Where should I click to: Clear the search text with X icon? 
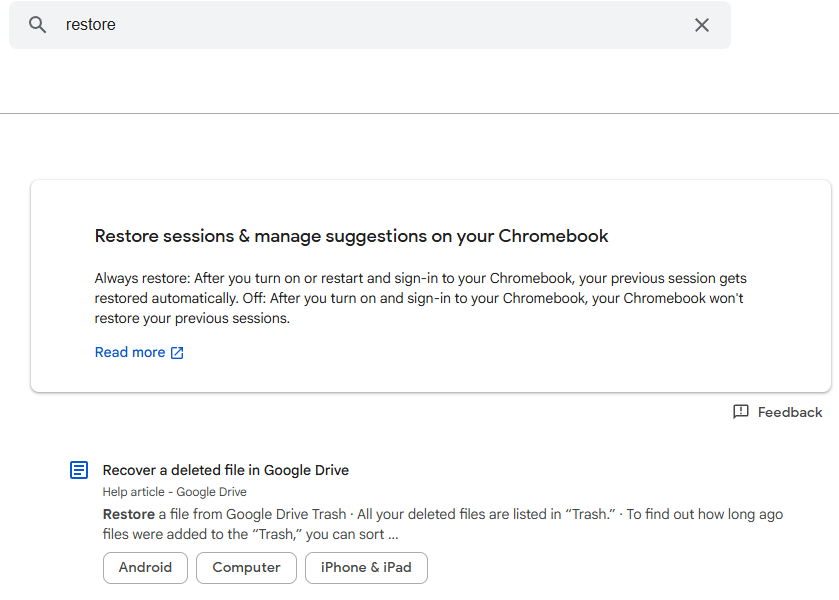click(x=702, y=25)
